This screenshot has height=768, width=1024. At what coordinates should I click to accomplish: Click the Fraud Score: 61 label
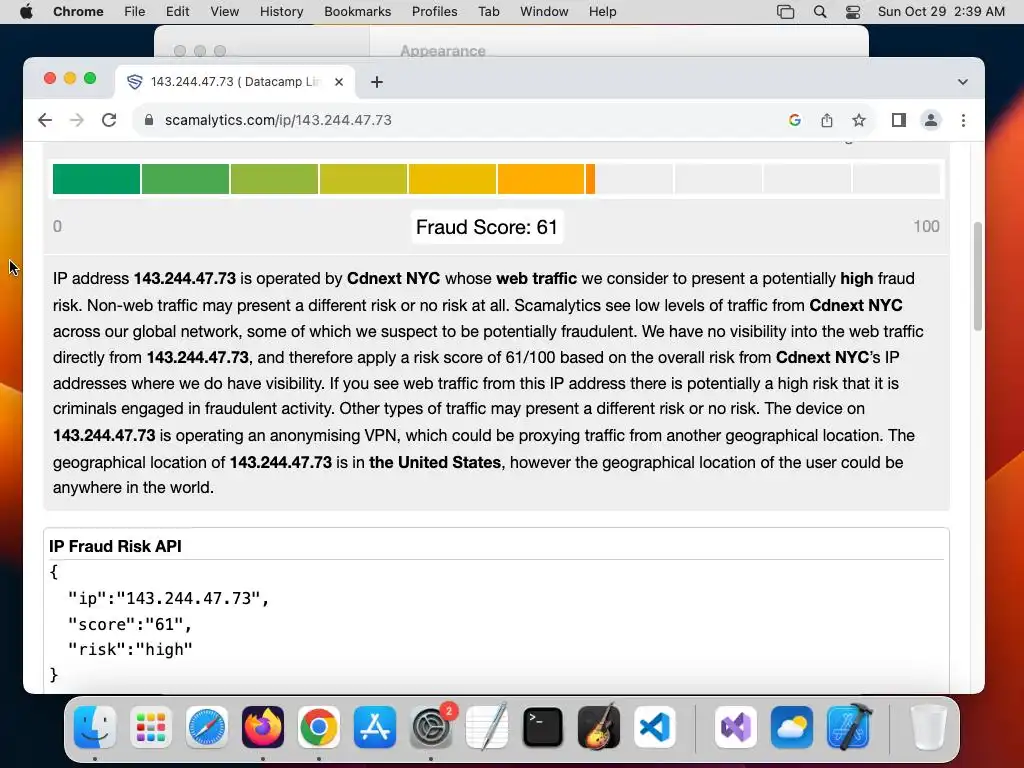487,227
